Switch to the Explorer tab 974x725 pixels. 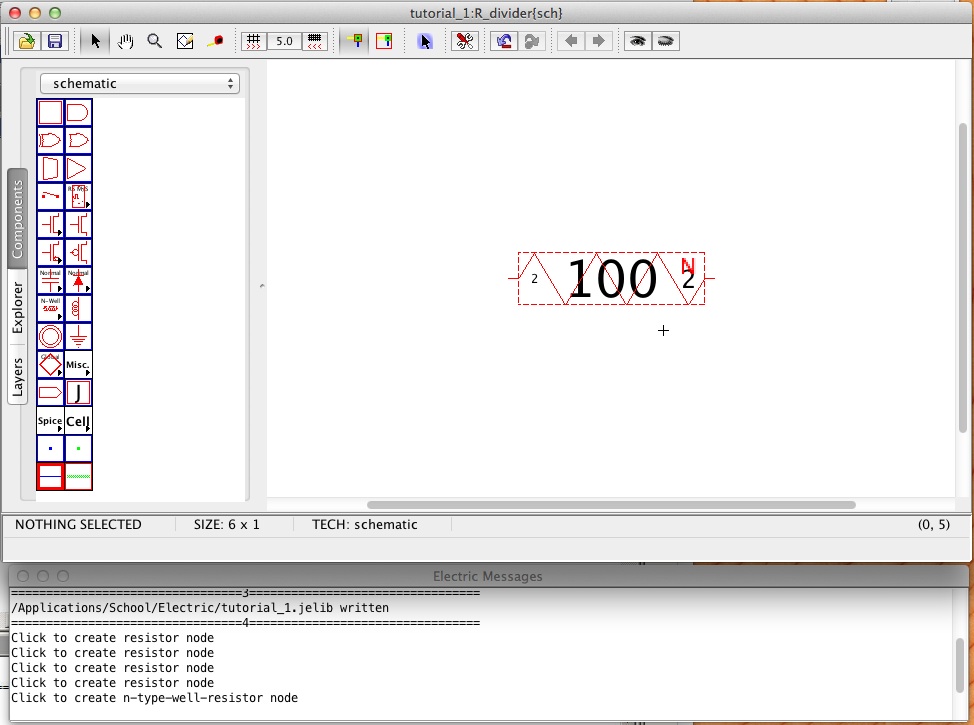[17, 307]
